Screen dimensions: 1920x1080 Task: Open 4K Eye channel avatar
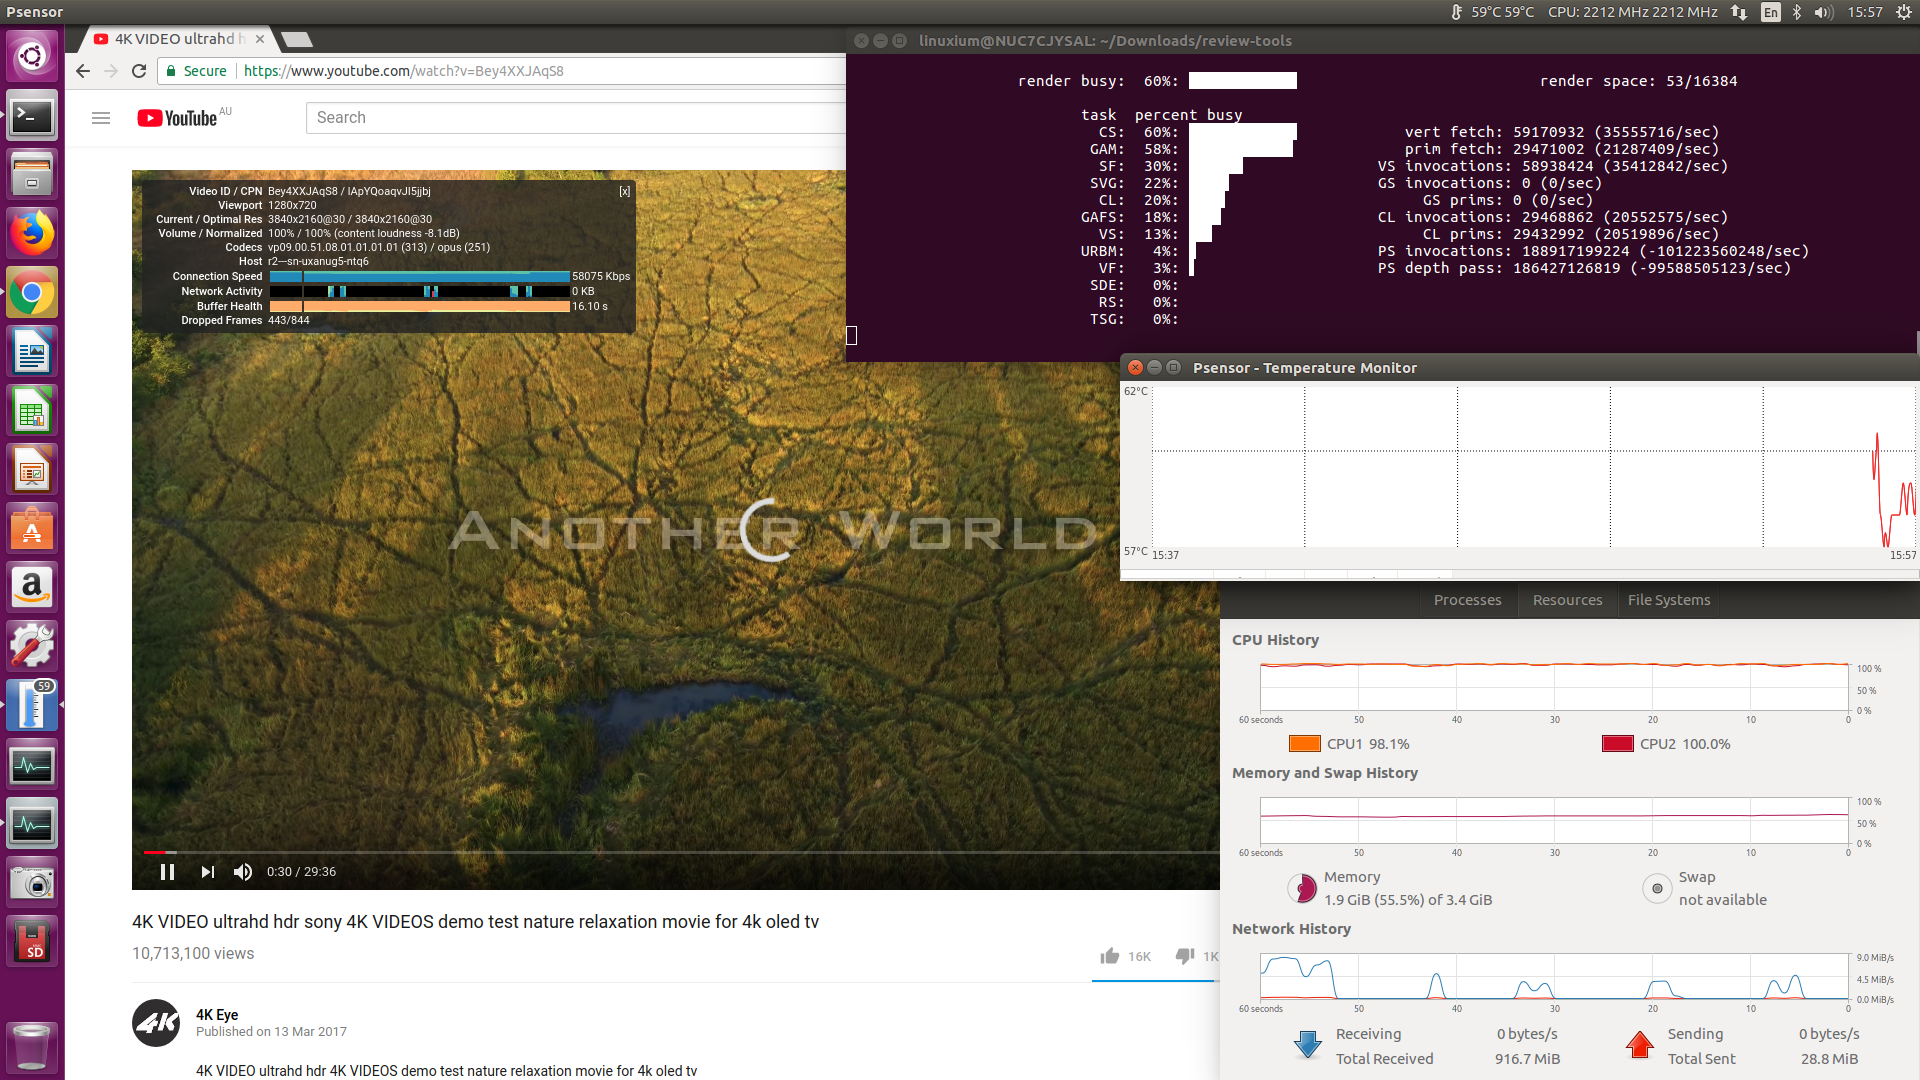coord(156,1023)
